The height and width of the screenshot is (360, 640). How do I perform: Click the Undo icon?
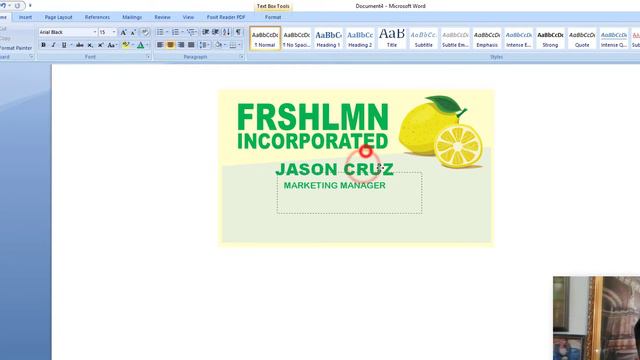[3, 6]
